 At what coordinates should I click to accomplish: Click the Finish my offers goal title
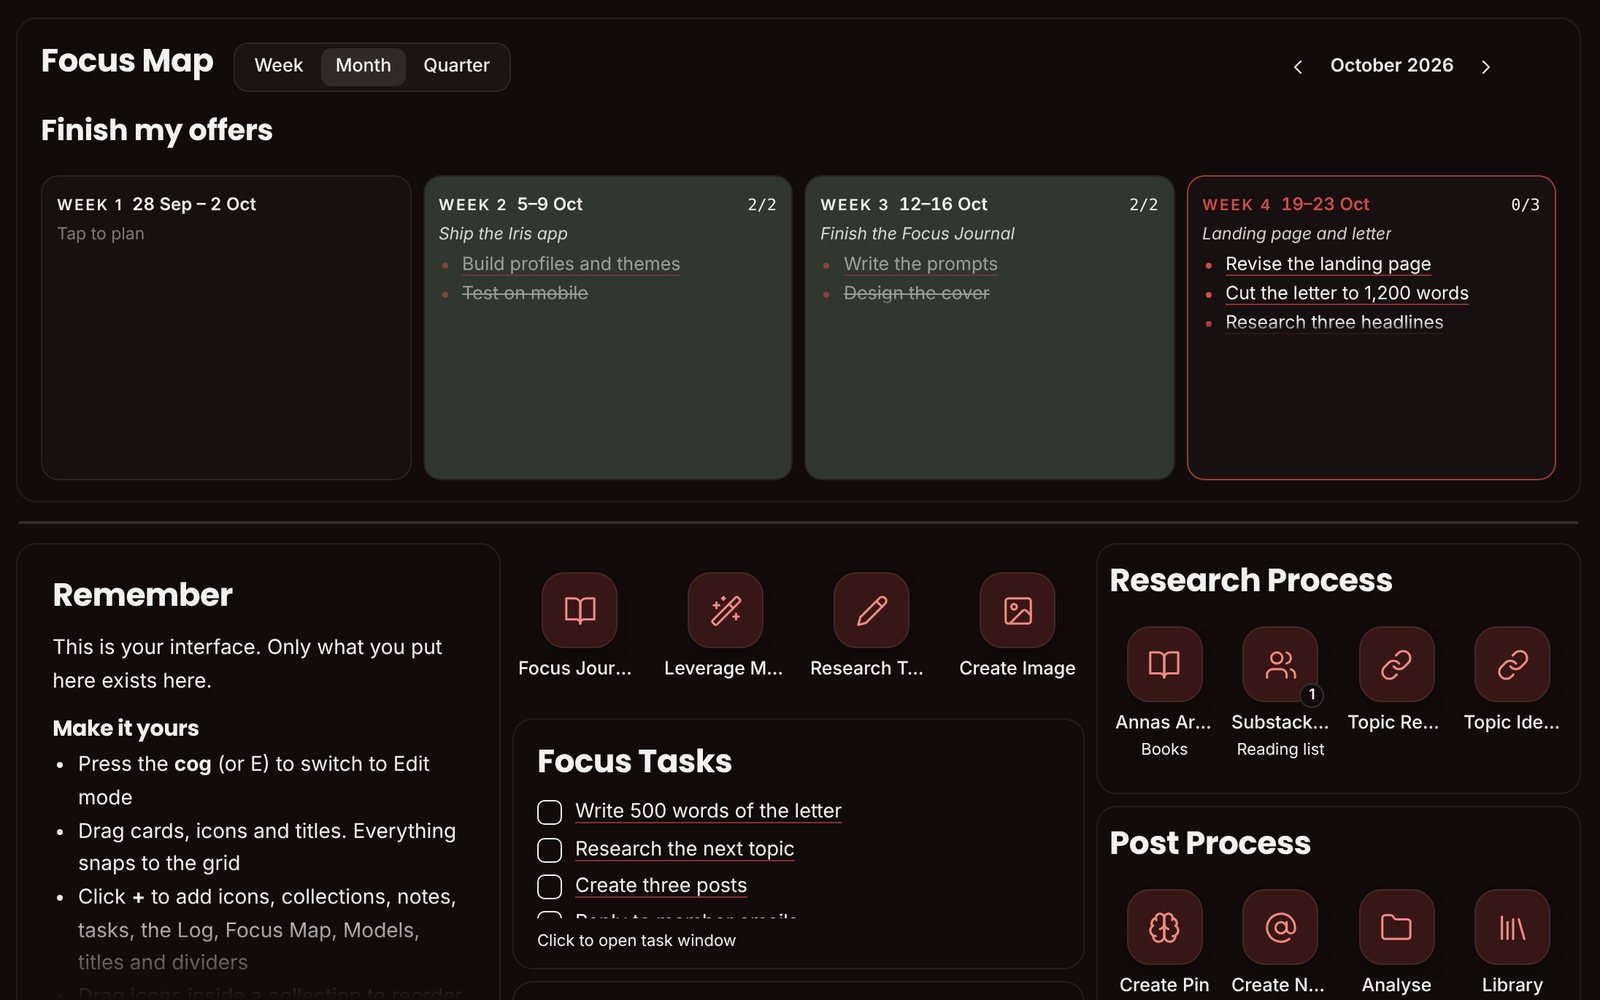point(157,131)
